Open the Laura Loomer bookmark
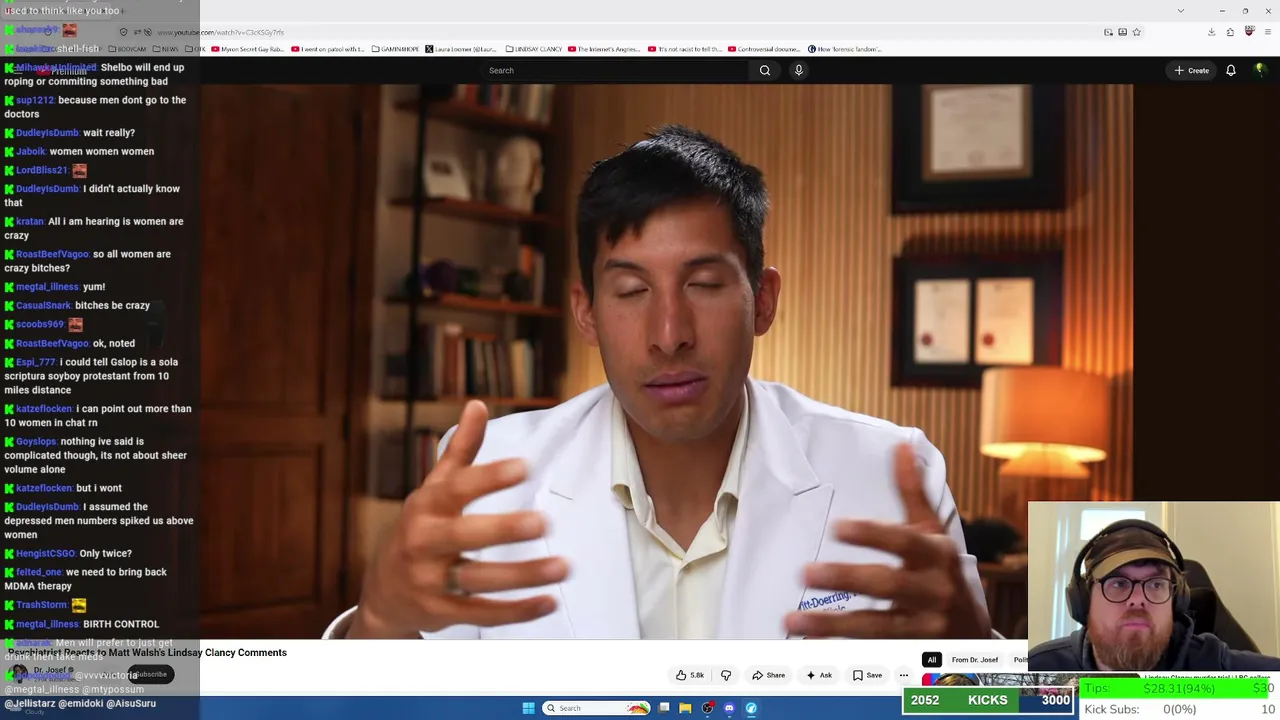This screenshot has height=720, width=1280. click(461, 49)
